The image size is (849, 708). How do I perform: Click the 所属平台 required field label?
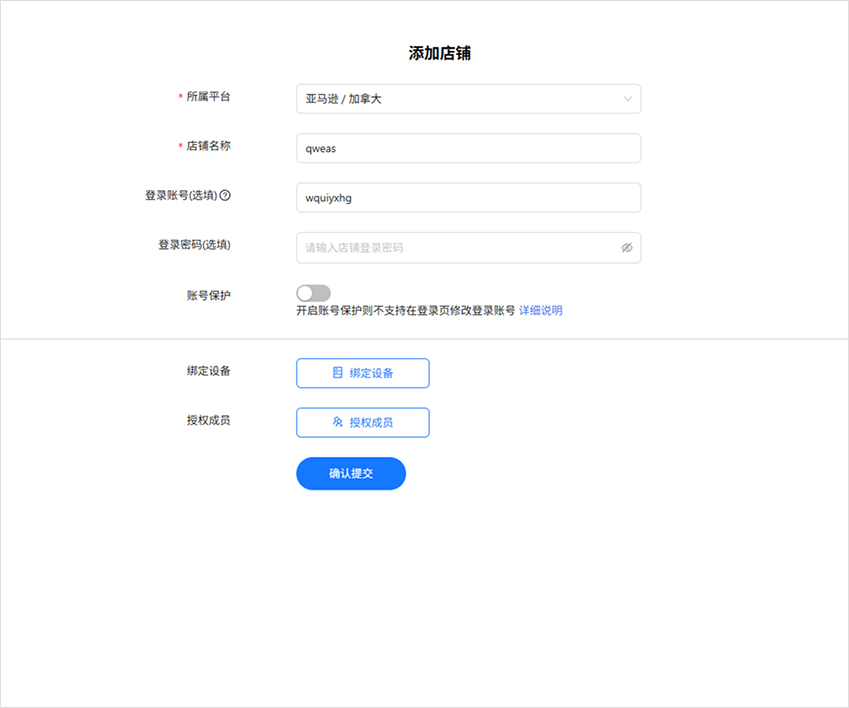(208, 97)
